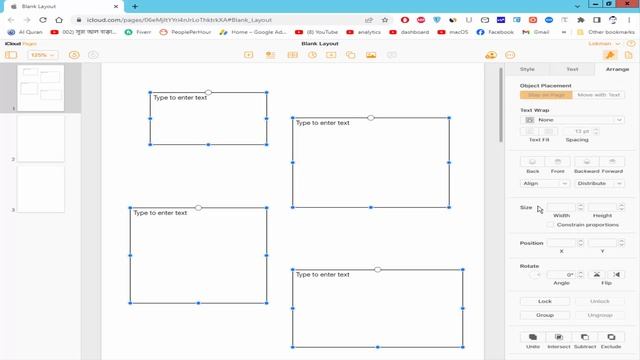Open the Distribute dropdown
The height and width of the screenshot is (360, 640).
(x=599, y=183)
